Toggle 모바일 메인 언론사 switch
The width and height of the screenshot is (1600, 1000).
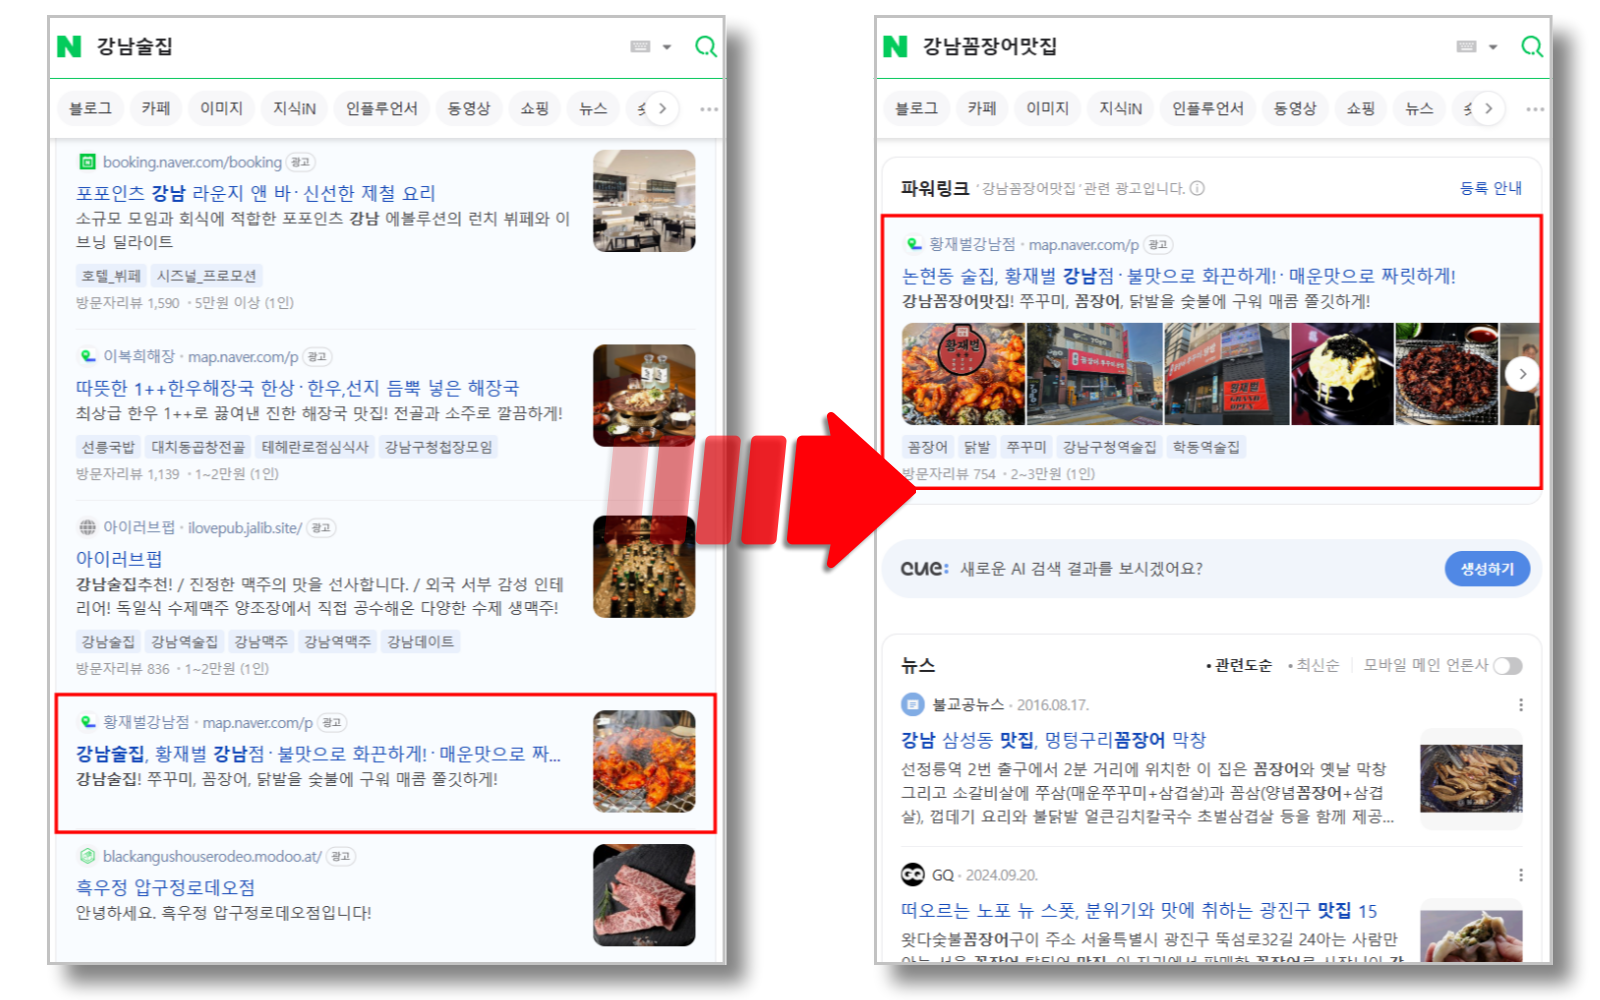[x=1508, y=666]
